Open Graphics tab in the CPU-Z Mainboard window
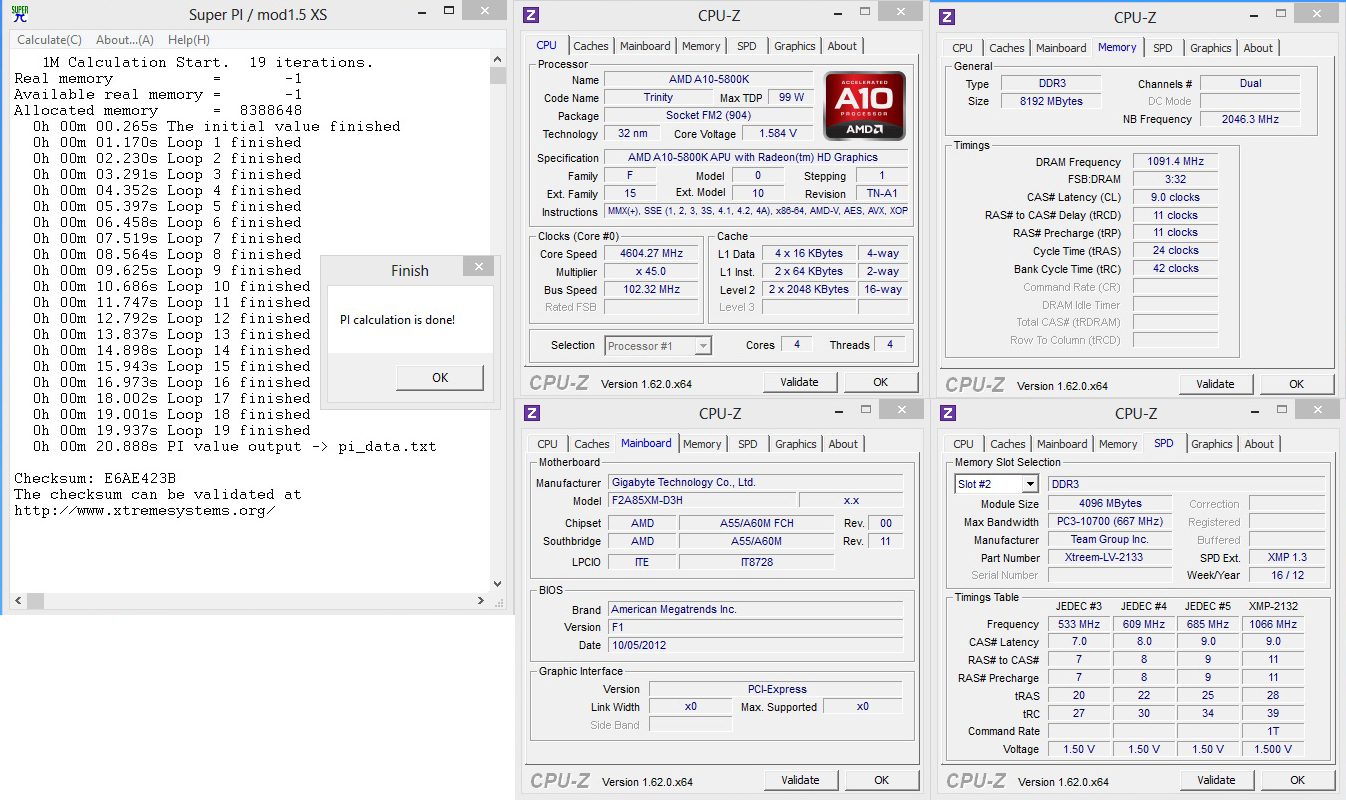 (x=796, y=444)
